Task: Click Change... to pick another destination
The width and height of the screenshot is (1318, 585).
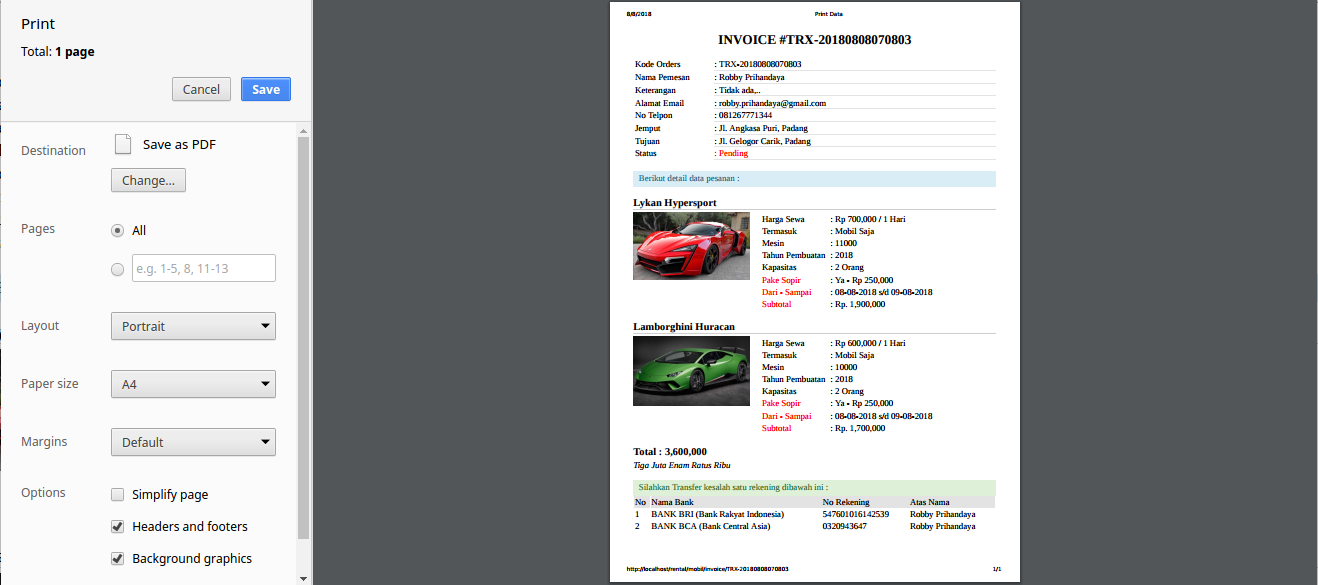Action: 148,181
